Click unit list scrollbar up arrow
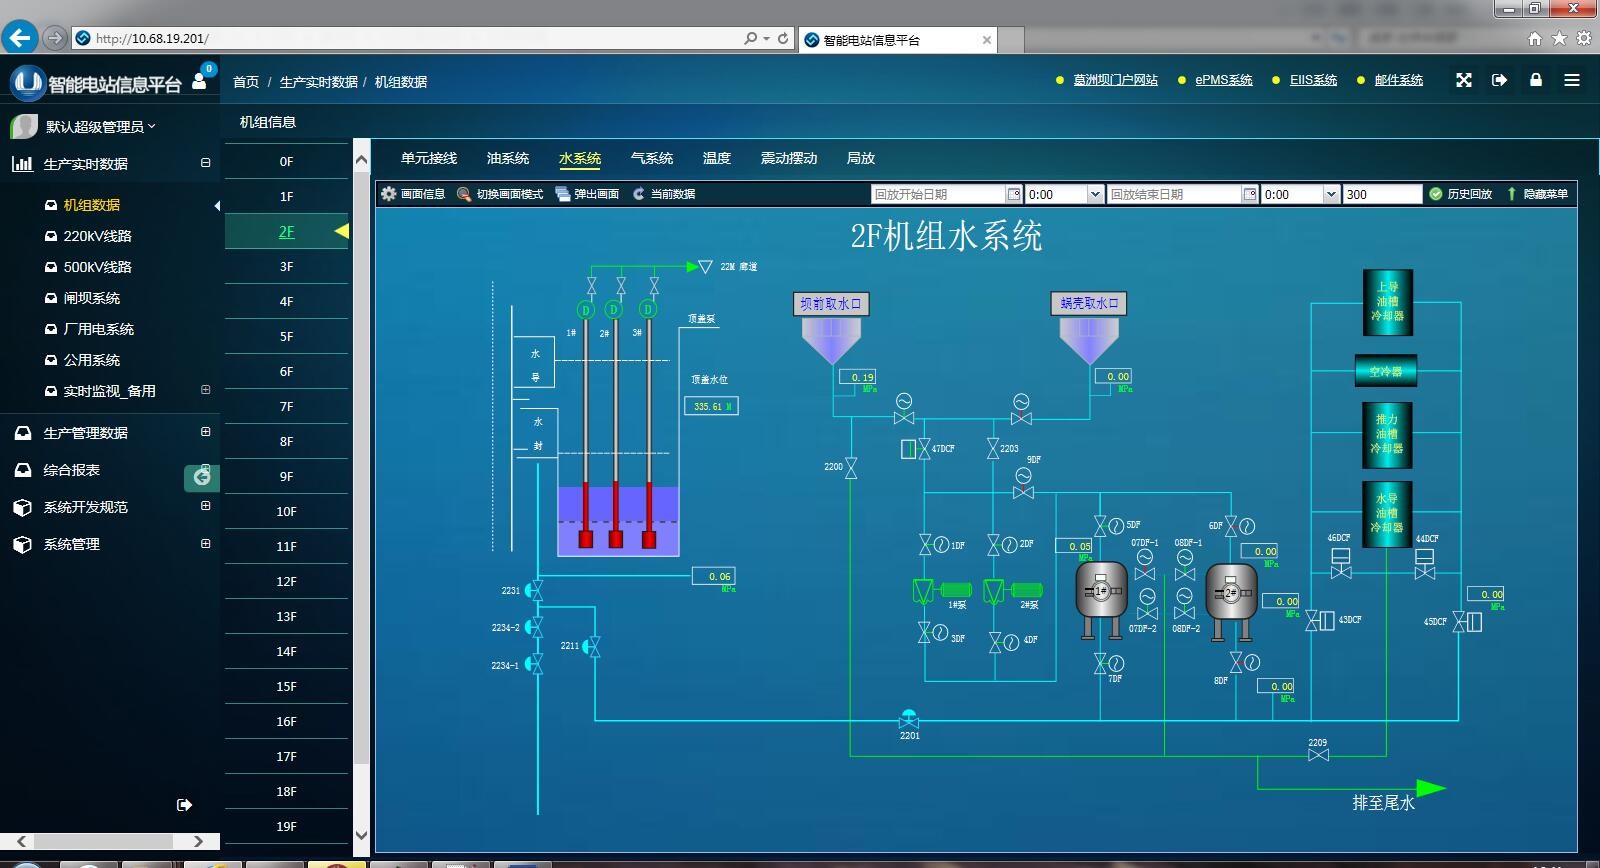This screenshot has width=1600, height=868. click(x=361, y=160)
